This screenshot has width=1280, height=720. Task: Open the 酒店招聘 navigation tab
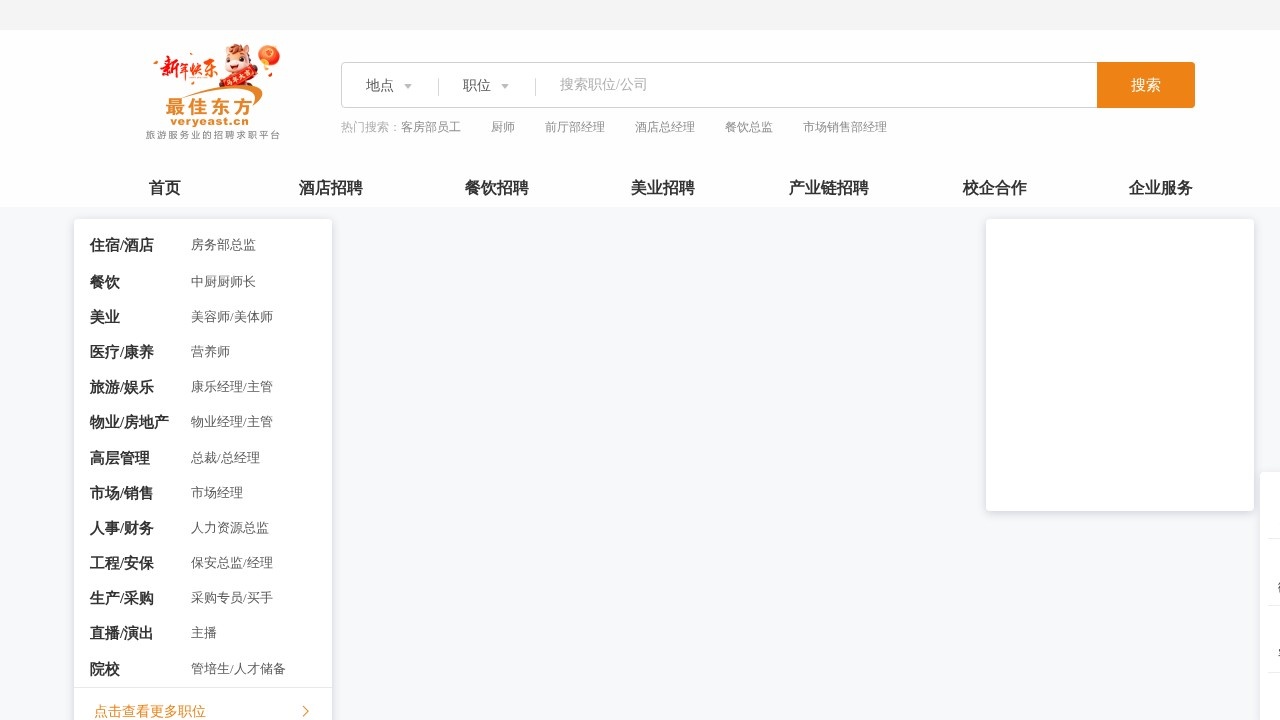pos(330,188)
